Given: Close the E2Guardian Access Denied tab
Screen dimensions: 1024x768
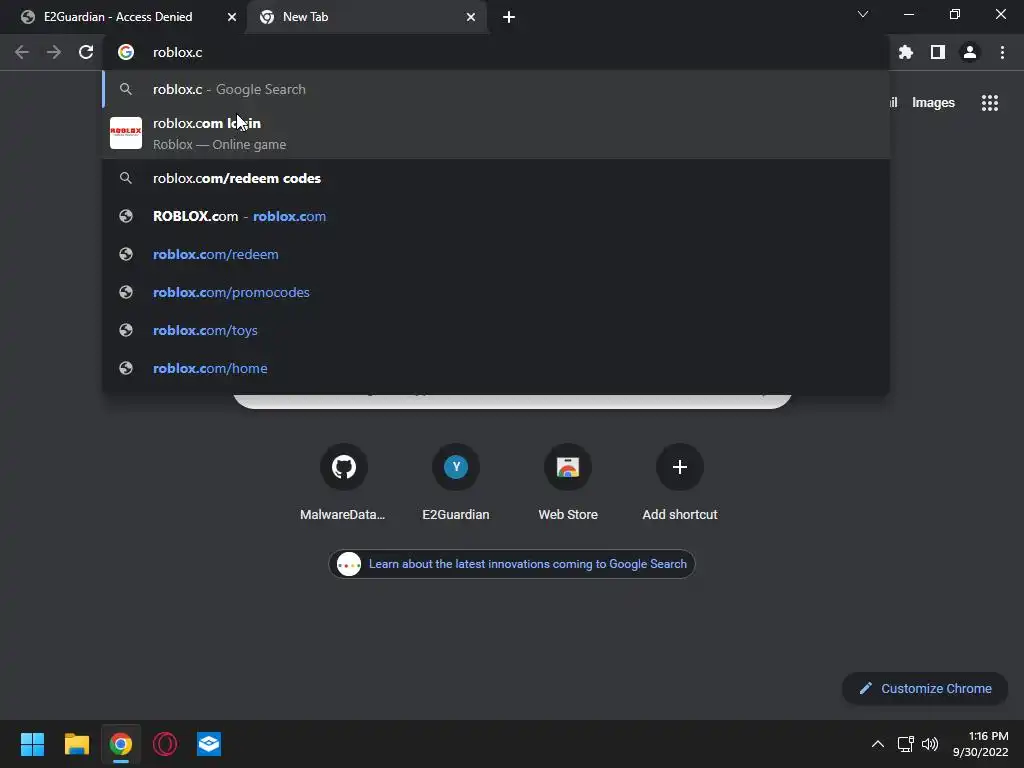Looking at the screenshot, I should coord(232,17).
